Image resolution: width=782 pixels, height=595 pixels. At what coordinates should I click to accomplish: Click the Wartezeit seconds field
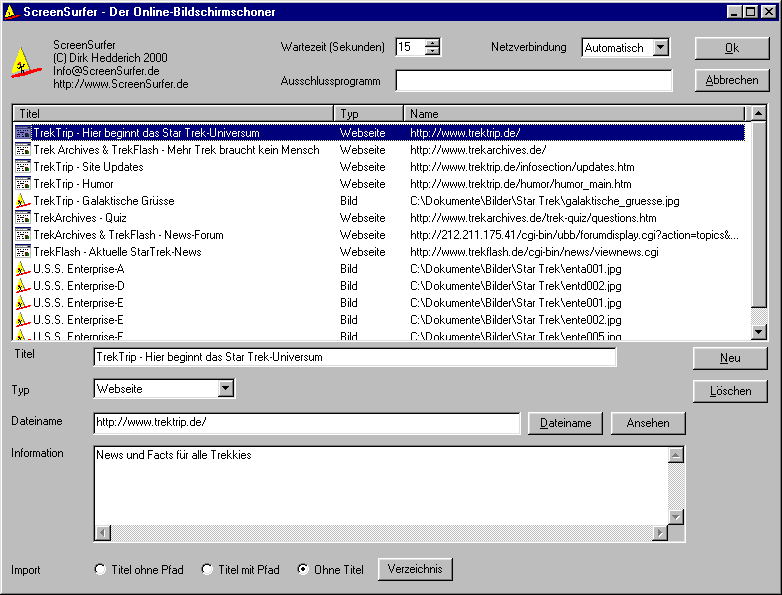point(410,47)
